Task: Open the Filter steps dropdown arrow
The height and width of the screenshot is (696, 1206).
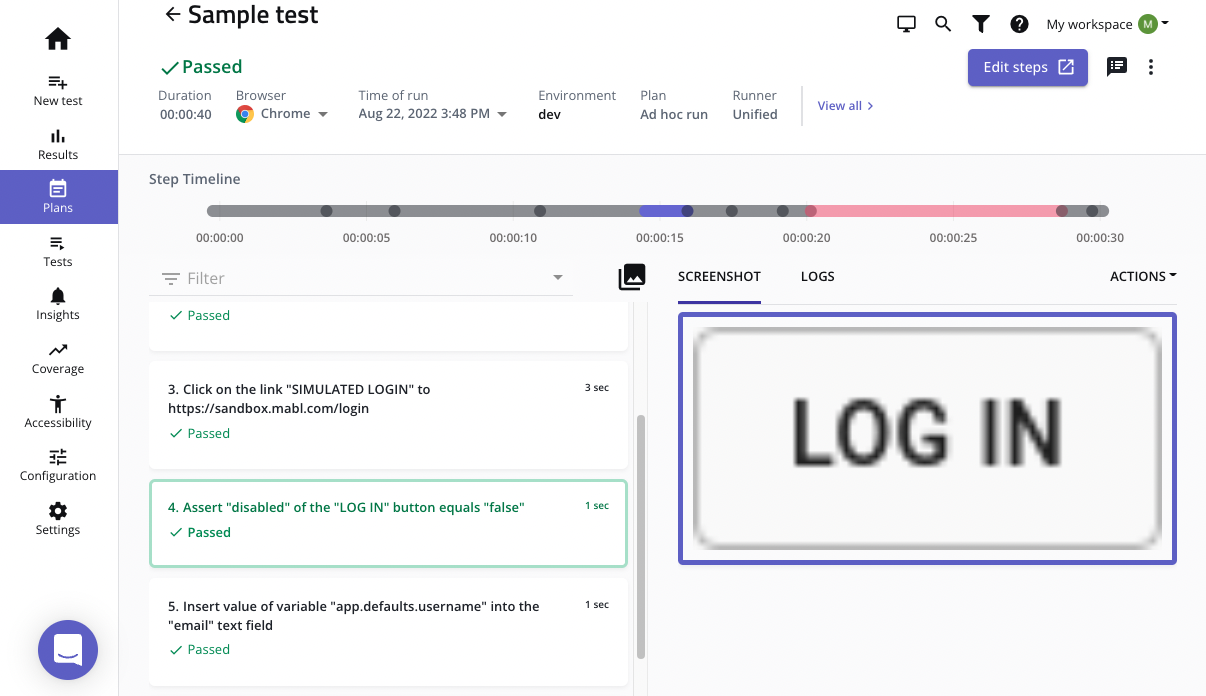Action: [x=558, y=278]
